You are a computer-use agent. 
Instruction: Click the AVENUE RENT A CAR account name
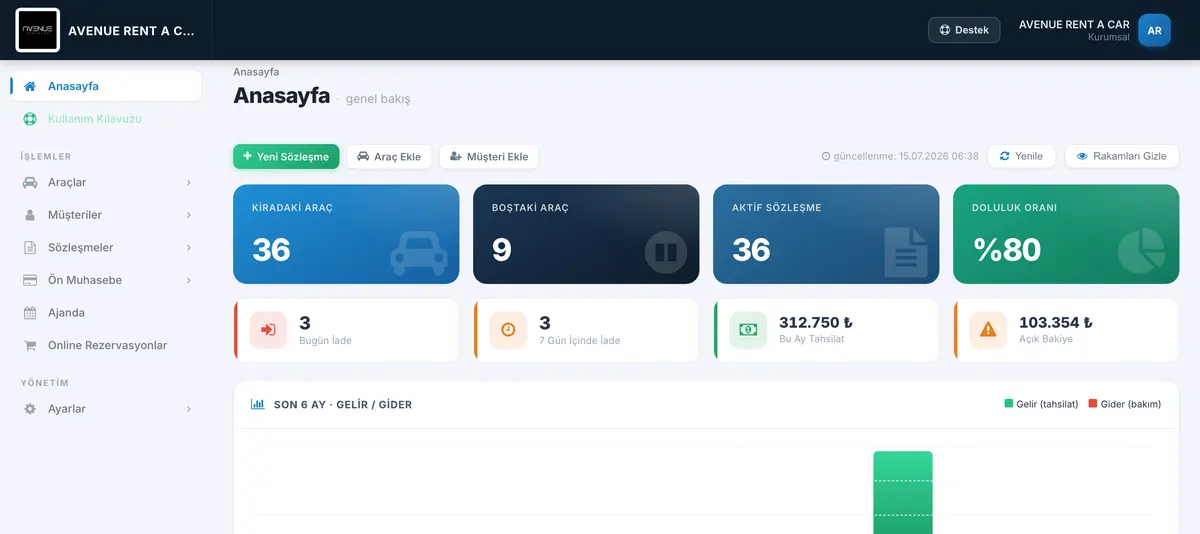pyautogui.click(x=1074, y=24)
